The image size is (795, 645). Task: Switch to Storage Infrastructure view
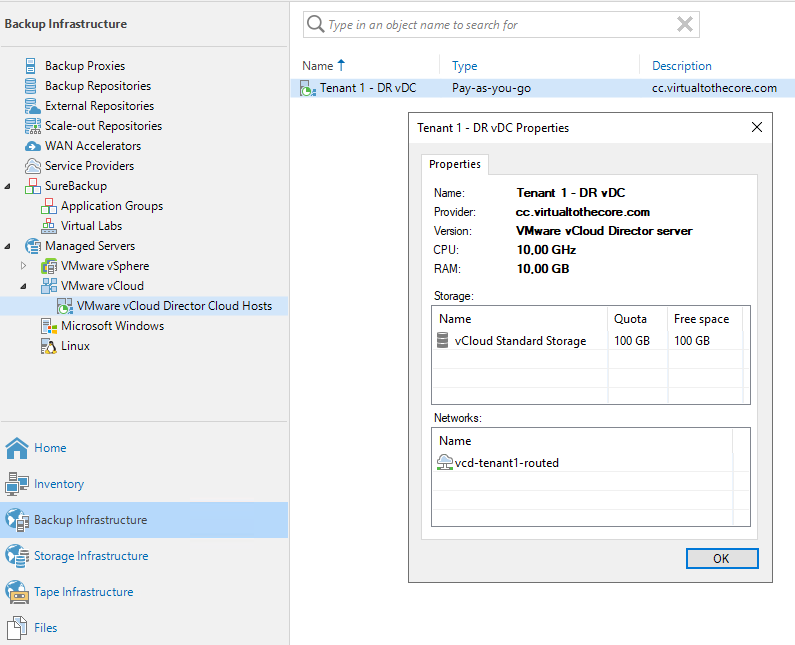[91, 556]
